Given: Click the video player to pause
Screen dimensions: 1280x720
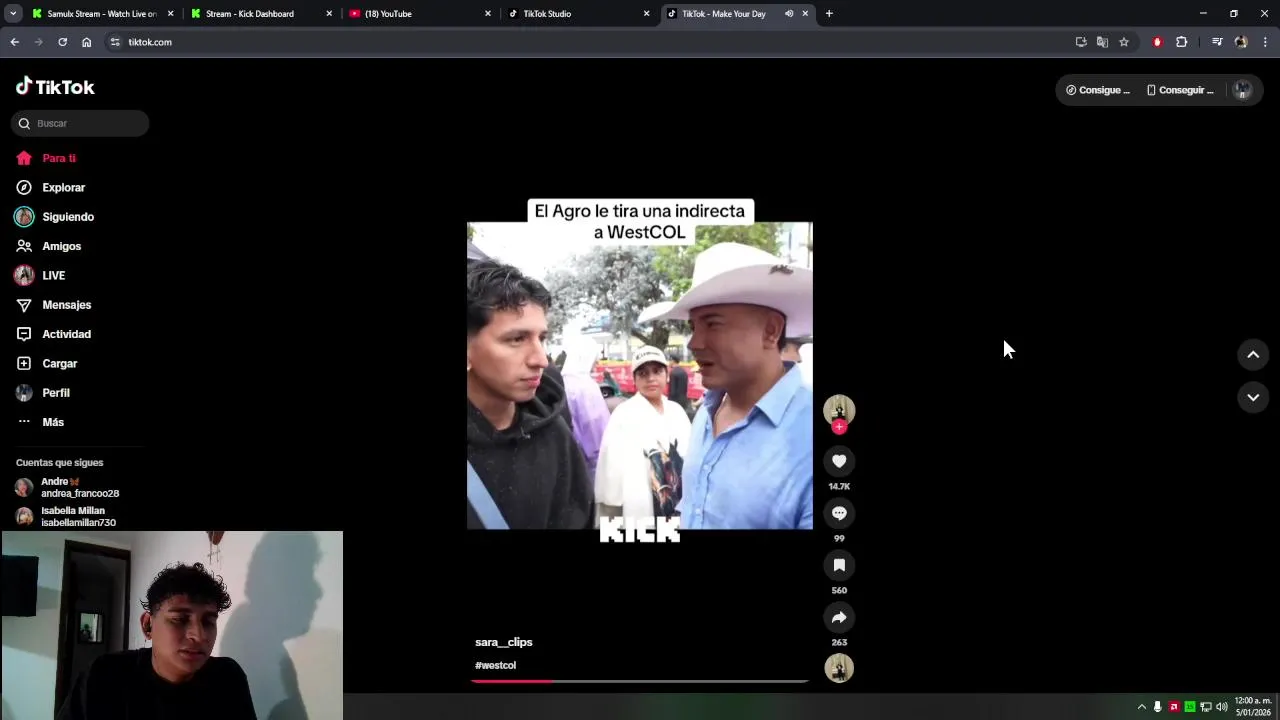Looking at the screenshot, I should 640,375.
